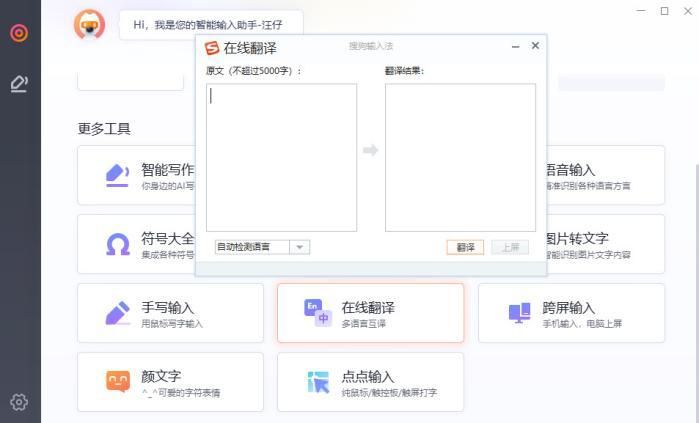Open 颜文字 emoticon icon
The image size is (699, 423).
tap(118, 382)
